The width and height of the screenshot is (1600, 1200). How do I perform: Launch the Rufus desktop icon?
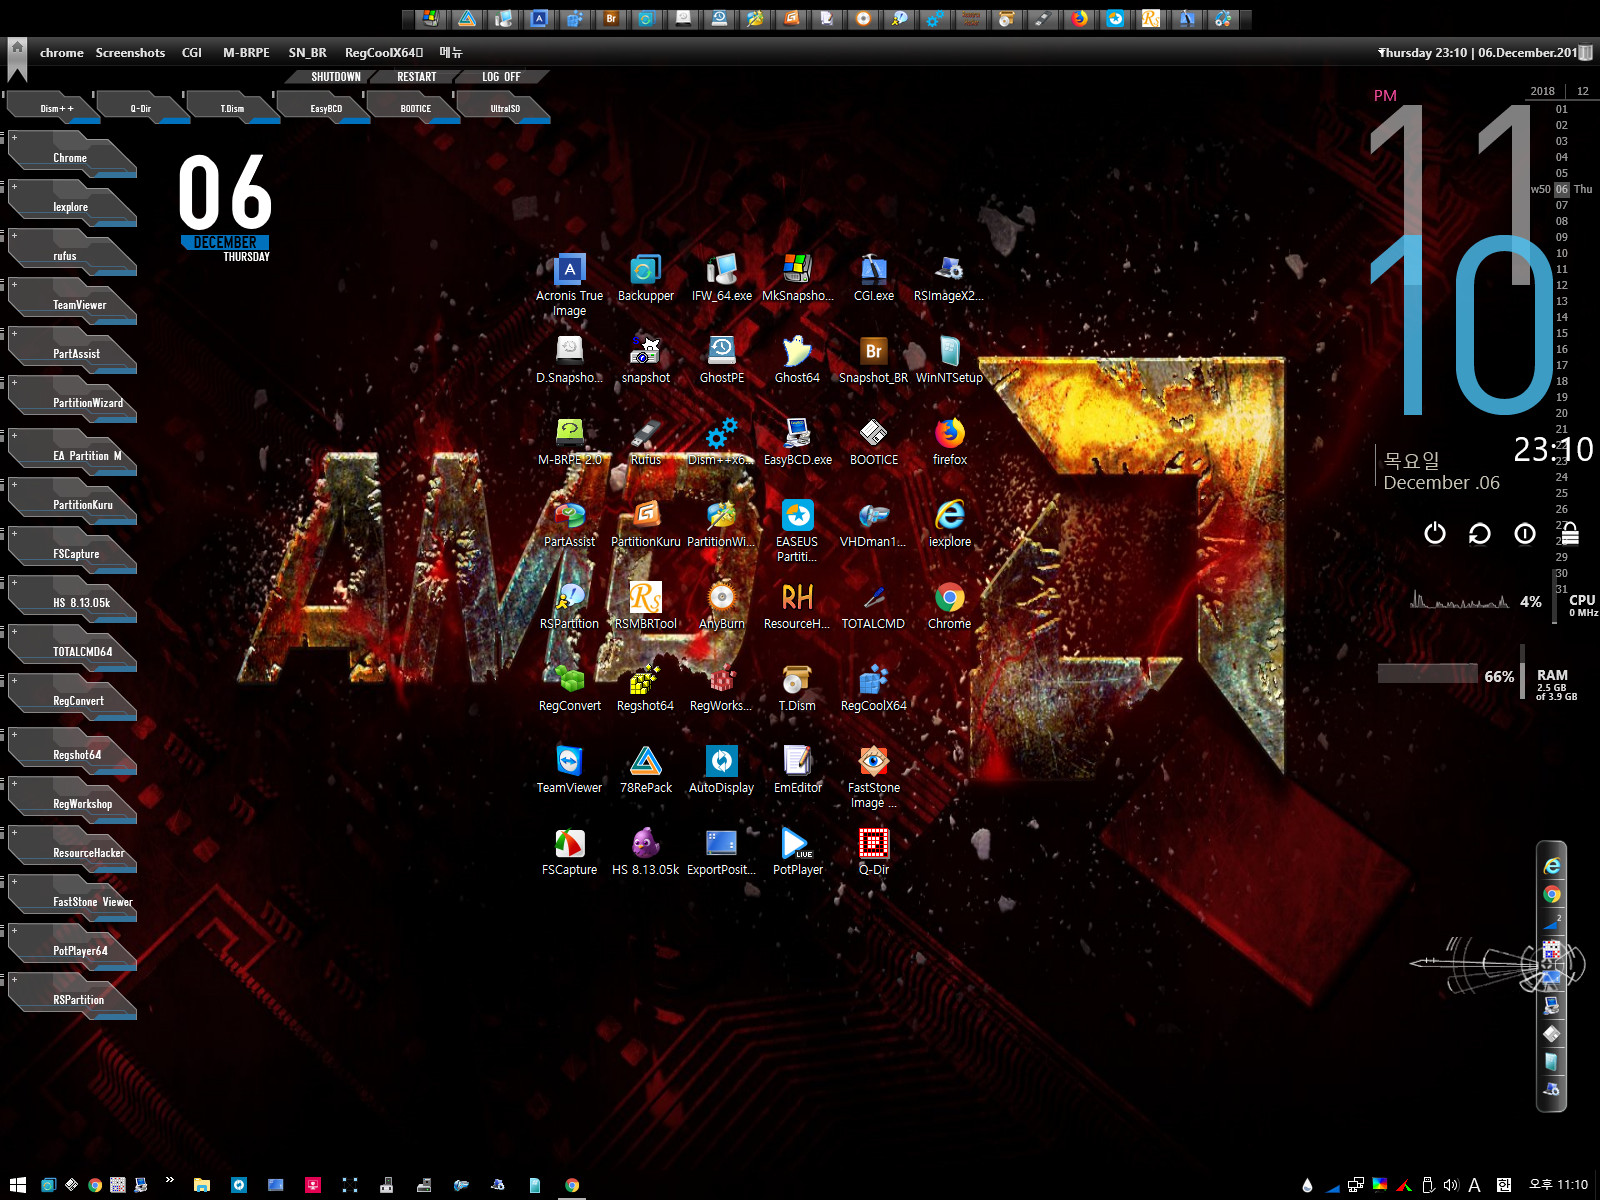(645, 442)
